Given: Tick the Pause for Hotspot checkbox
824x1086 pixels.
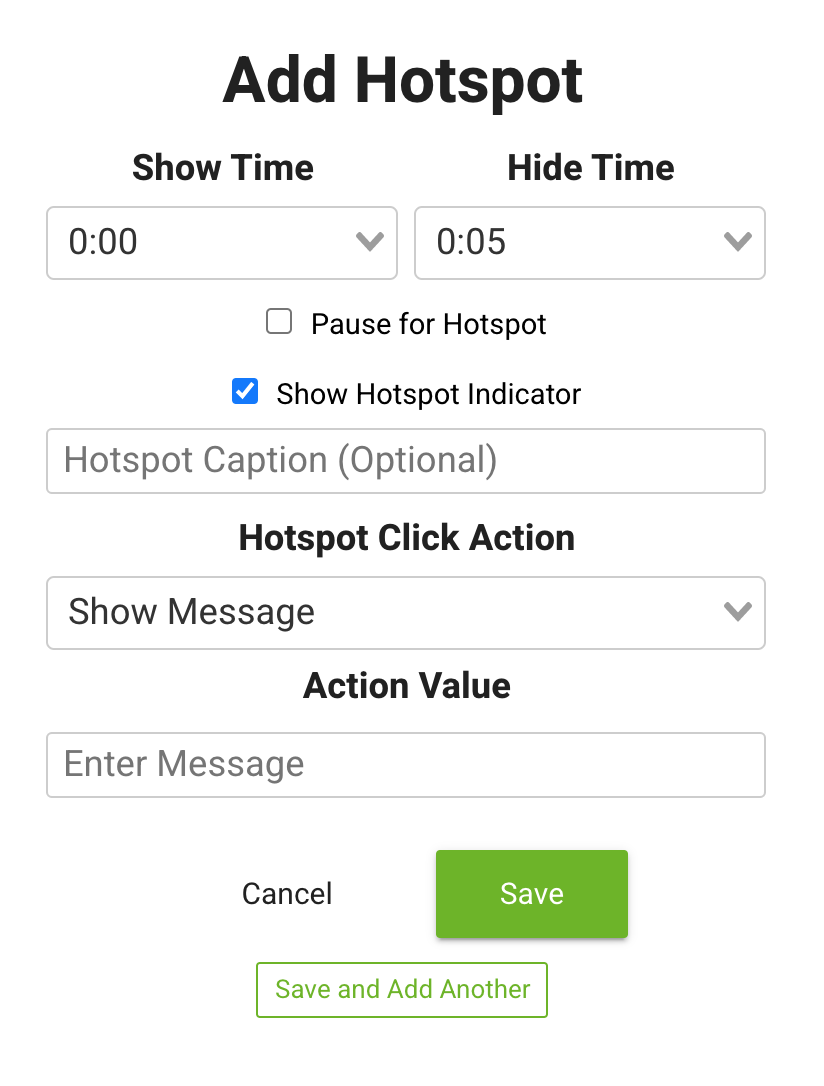Looking at the screenshot, I should (x=279, y=322).
